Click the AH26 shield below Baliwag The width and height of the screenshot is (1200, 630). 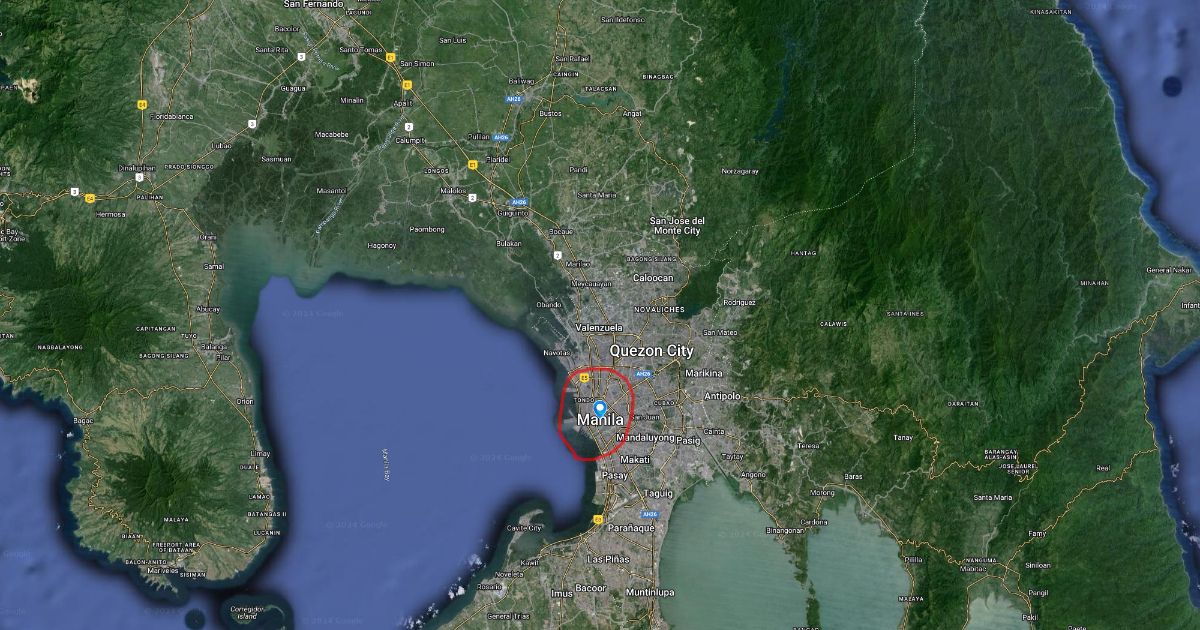[515, 100]
